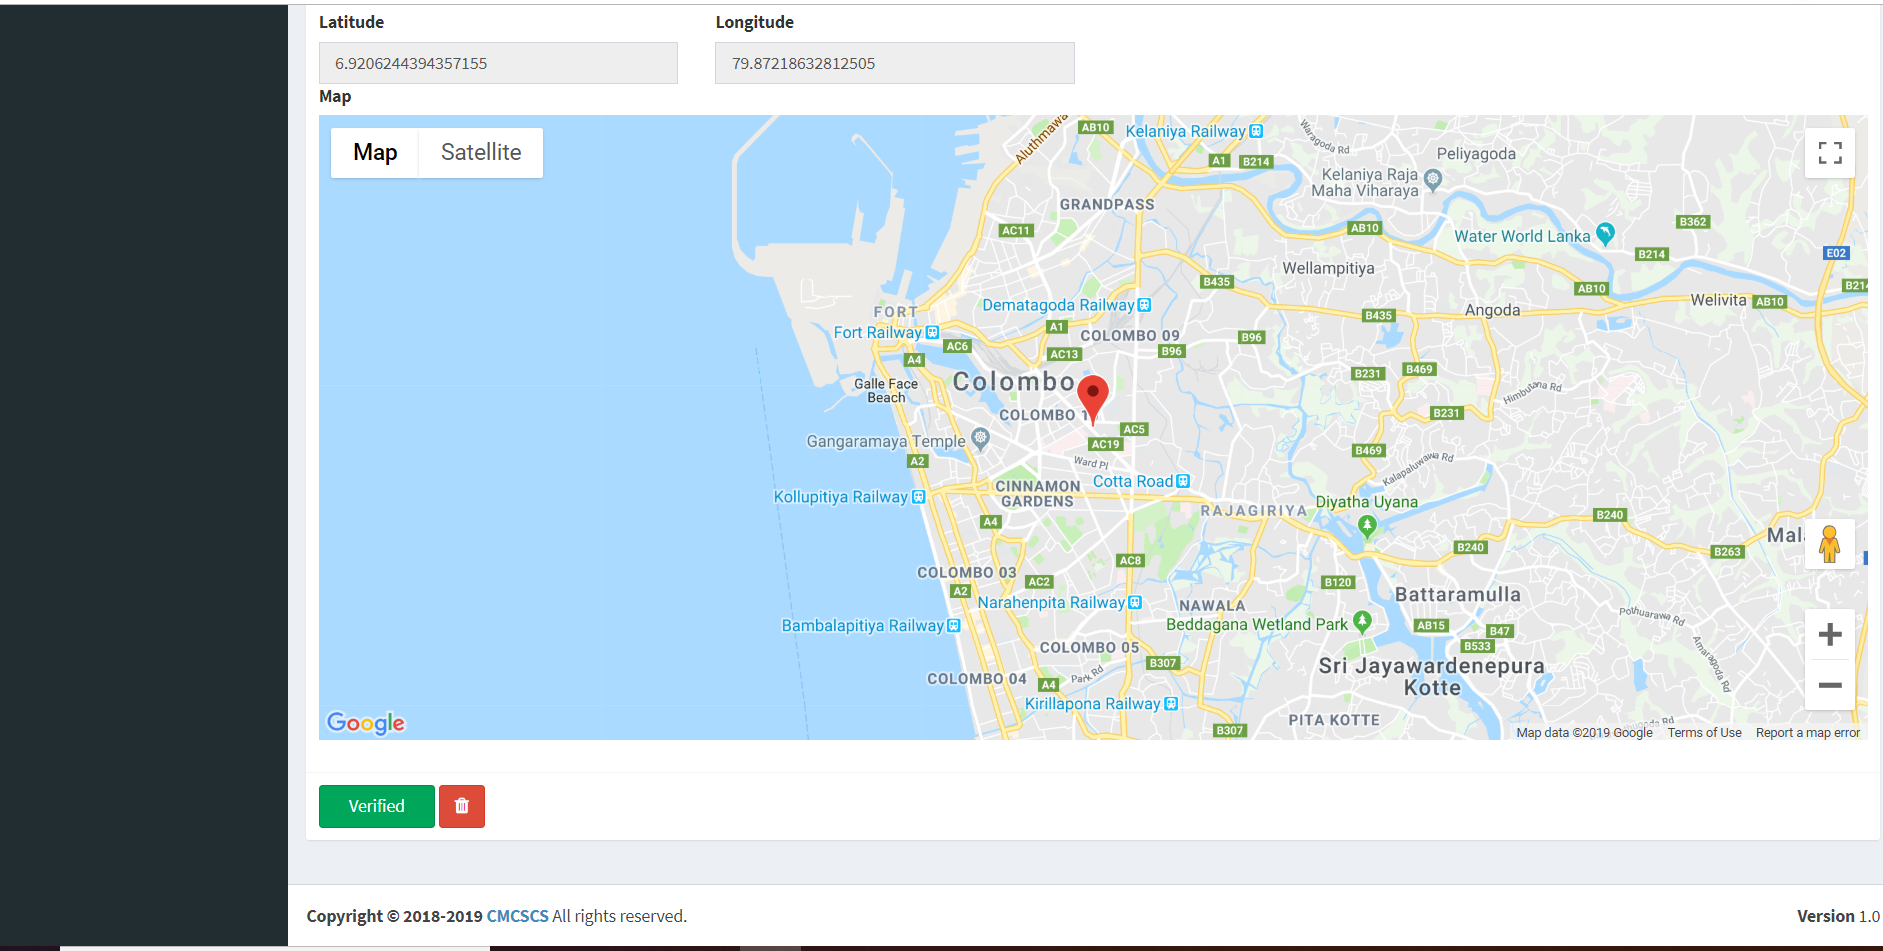Click Report a map error link

point(1808,733)
